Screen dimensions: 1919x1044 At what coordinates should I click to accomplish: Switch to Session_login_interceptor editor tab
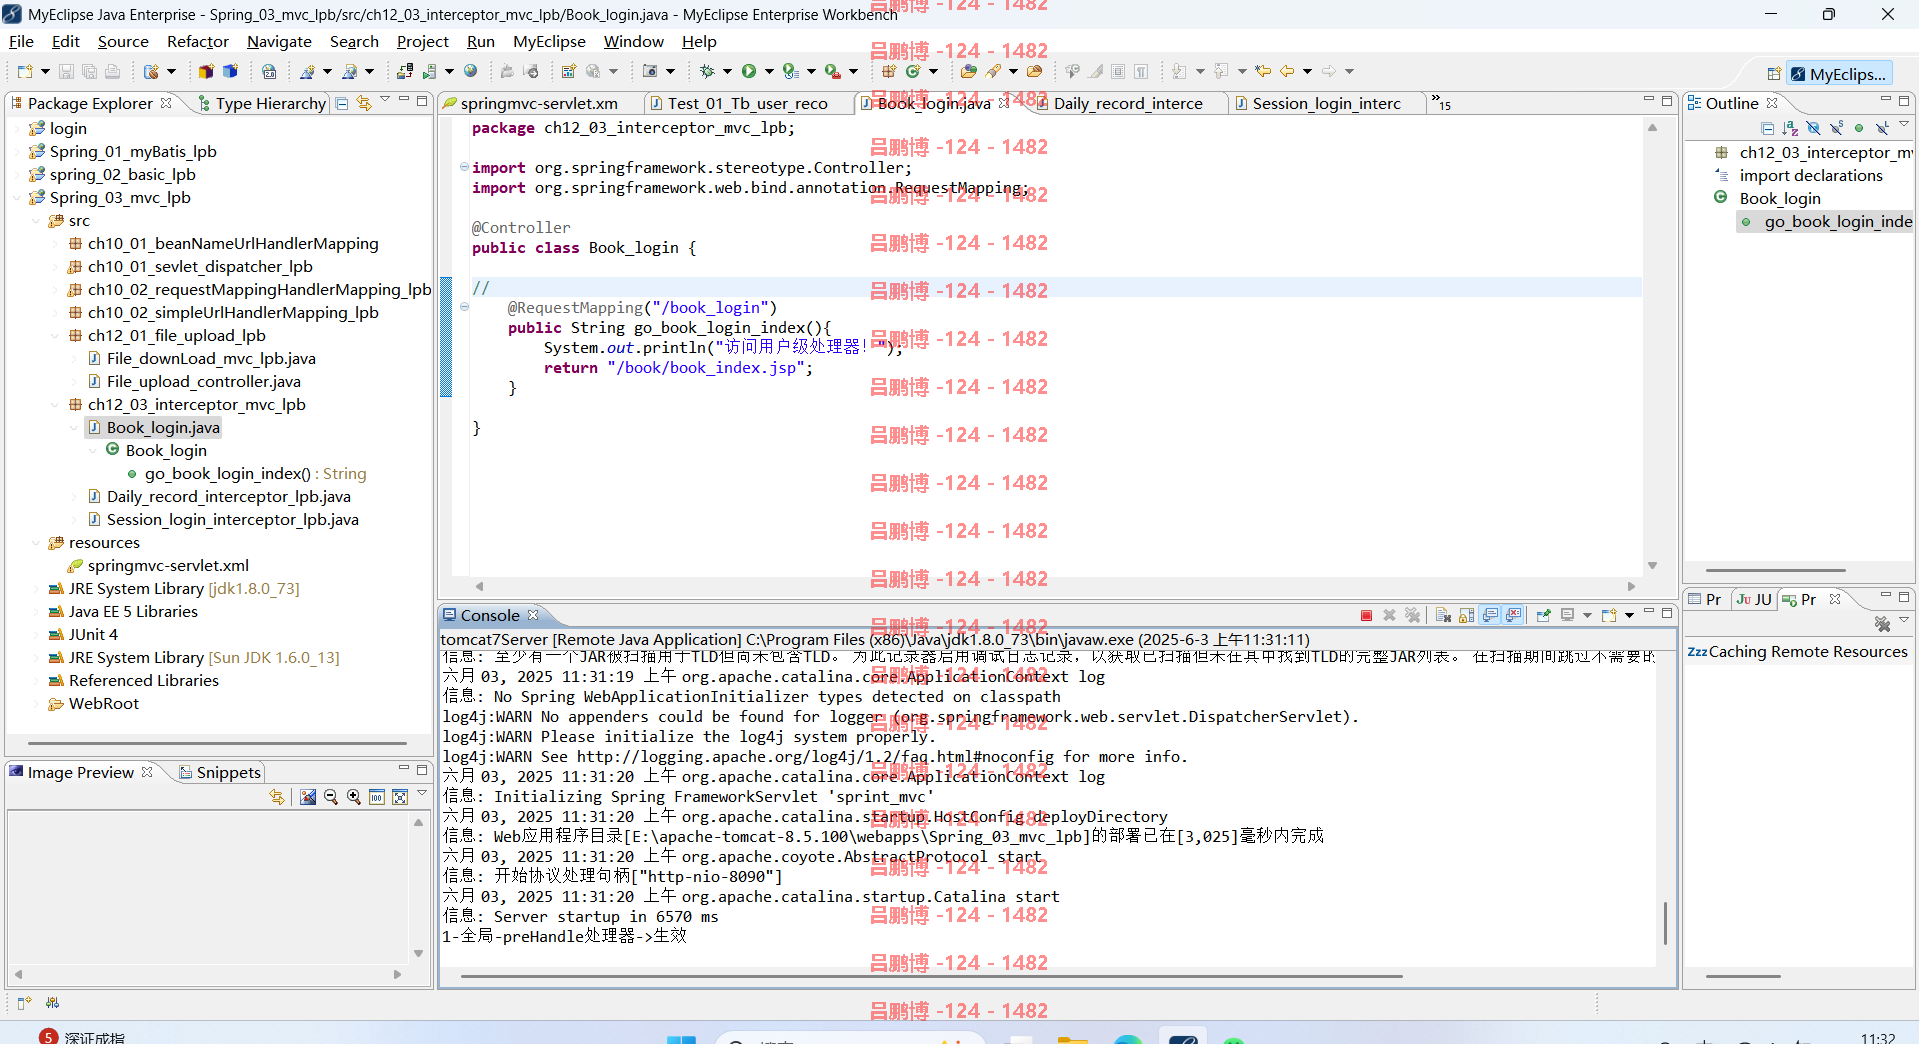(x=1325, y=103)
